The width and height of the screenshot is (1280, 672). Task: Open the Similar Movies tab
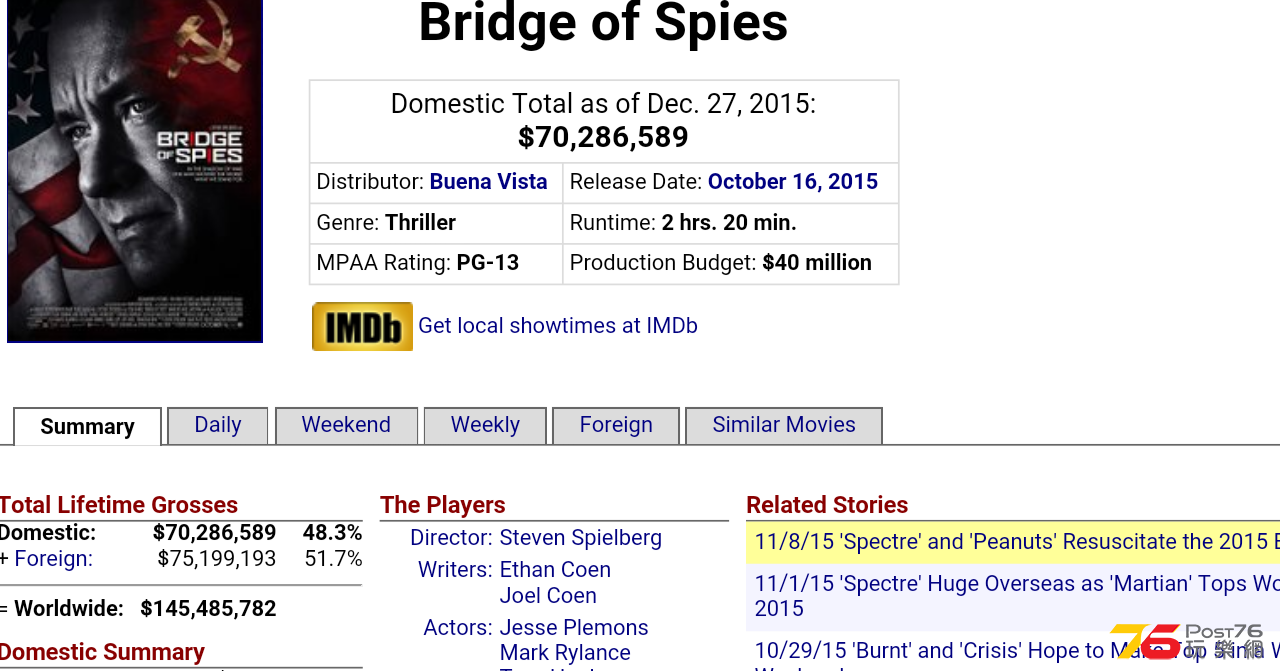click(784, 425)
